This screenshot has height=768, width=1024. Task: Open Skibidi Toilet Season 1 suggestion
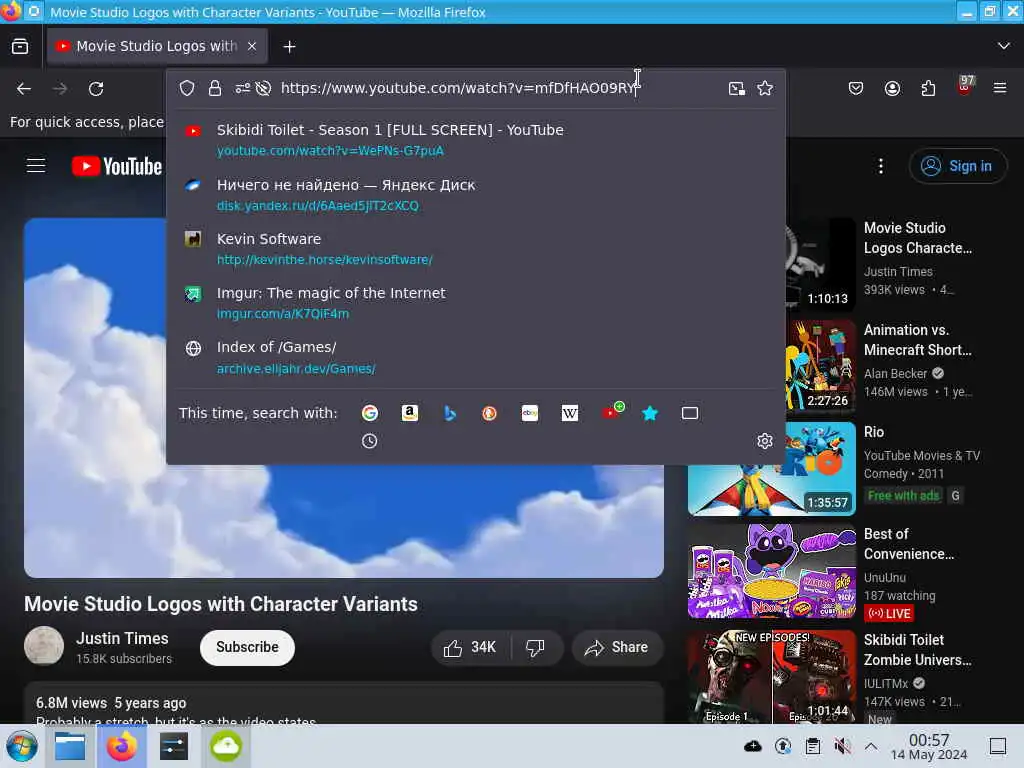(475, 140)
